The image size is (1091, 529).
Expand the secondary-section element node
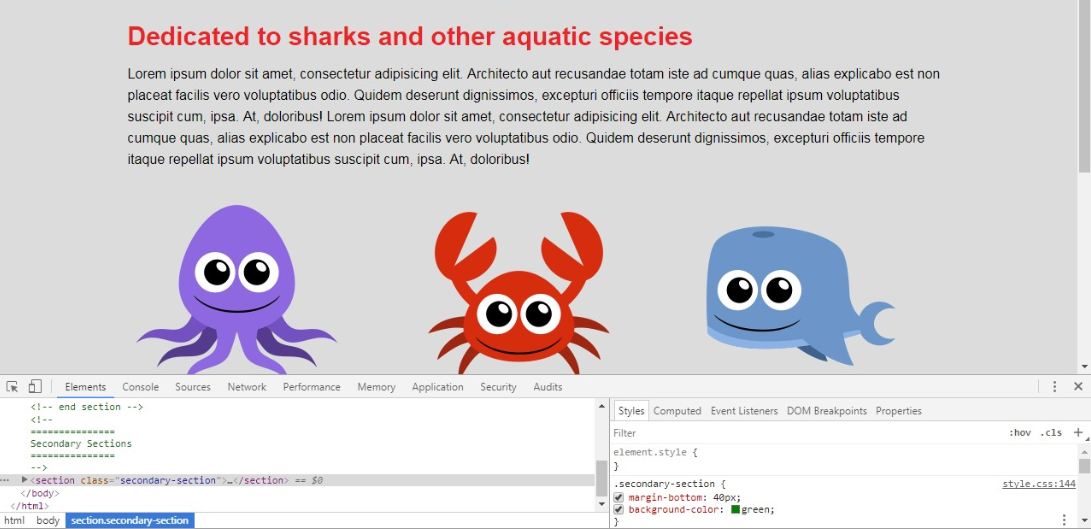tap(25, 480)
